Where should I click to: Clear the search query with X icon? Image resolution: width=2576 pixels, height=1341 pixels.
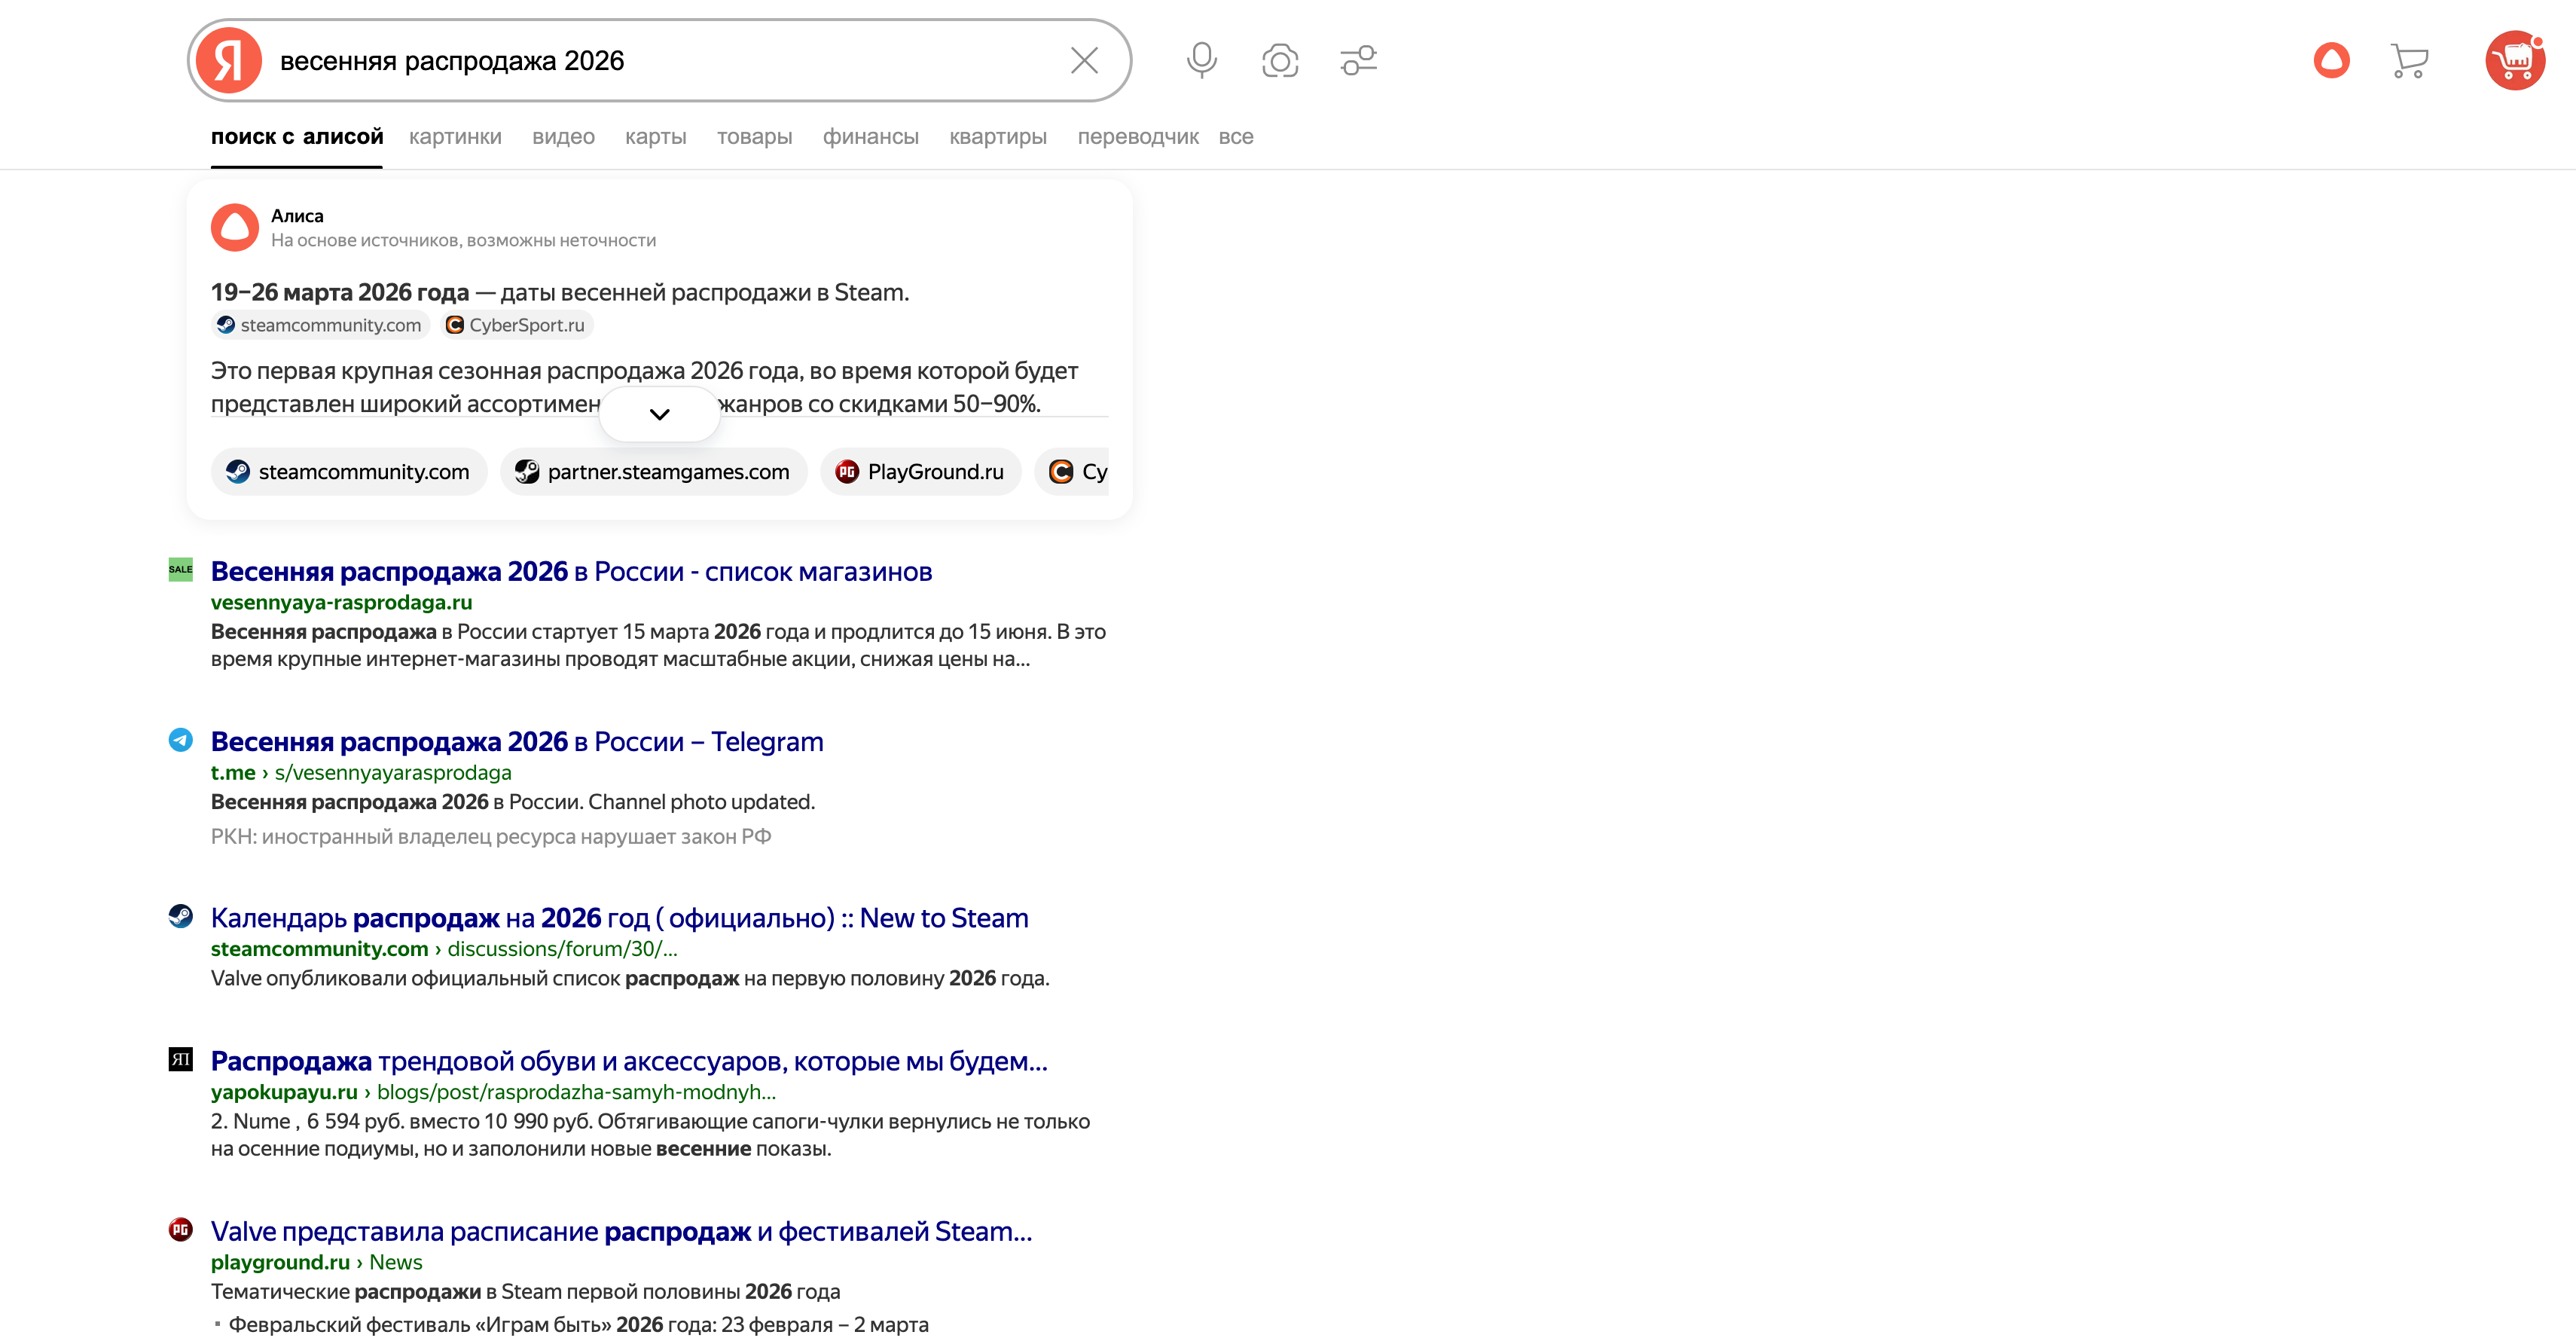tap(1084, 61)
